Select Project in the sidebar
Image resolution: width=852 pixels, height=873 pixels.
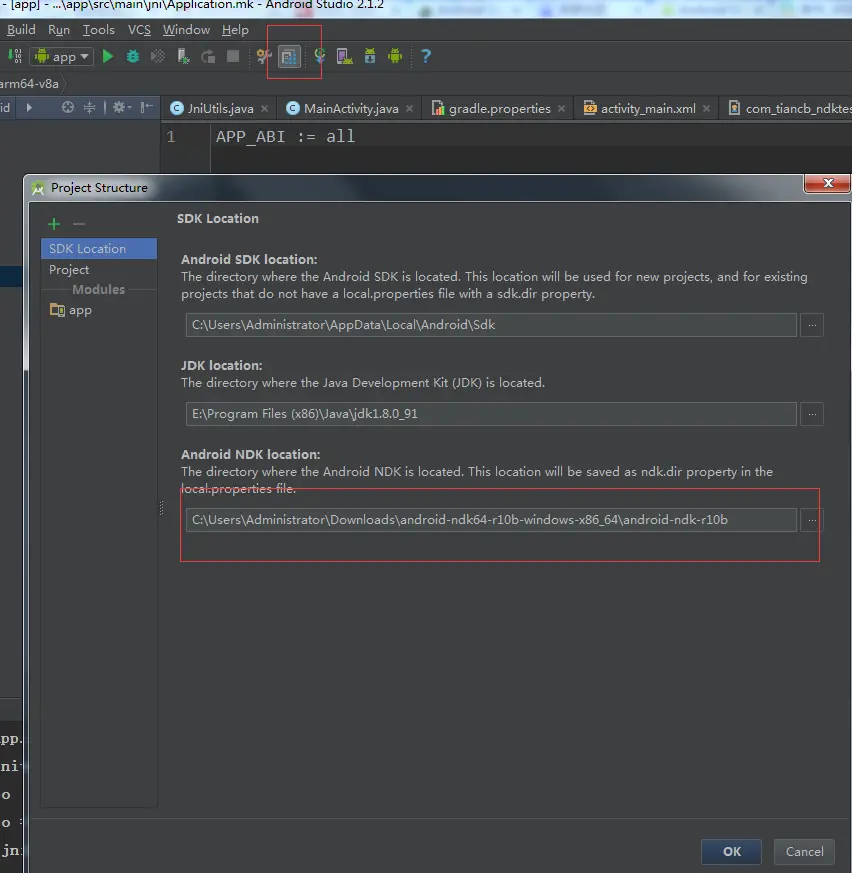pyautogui.click(x=99, y=270)
